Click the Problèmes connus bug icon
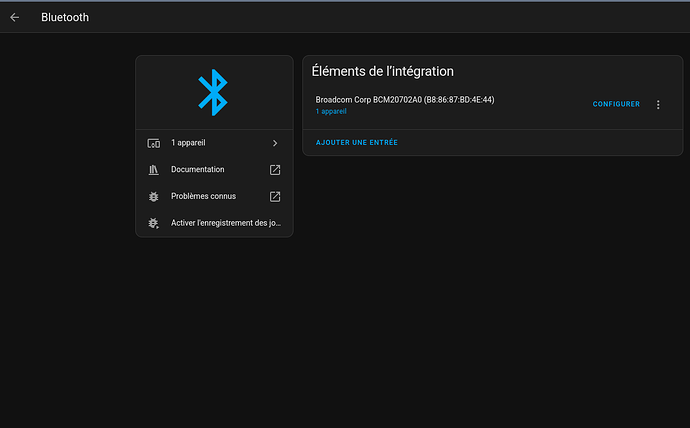Screen dimensions: 690x428 (154, 197)
